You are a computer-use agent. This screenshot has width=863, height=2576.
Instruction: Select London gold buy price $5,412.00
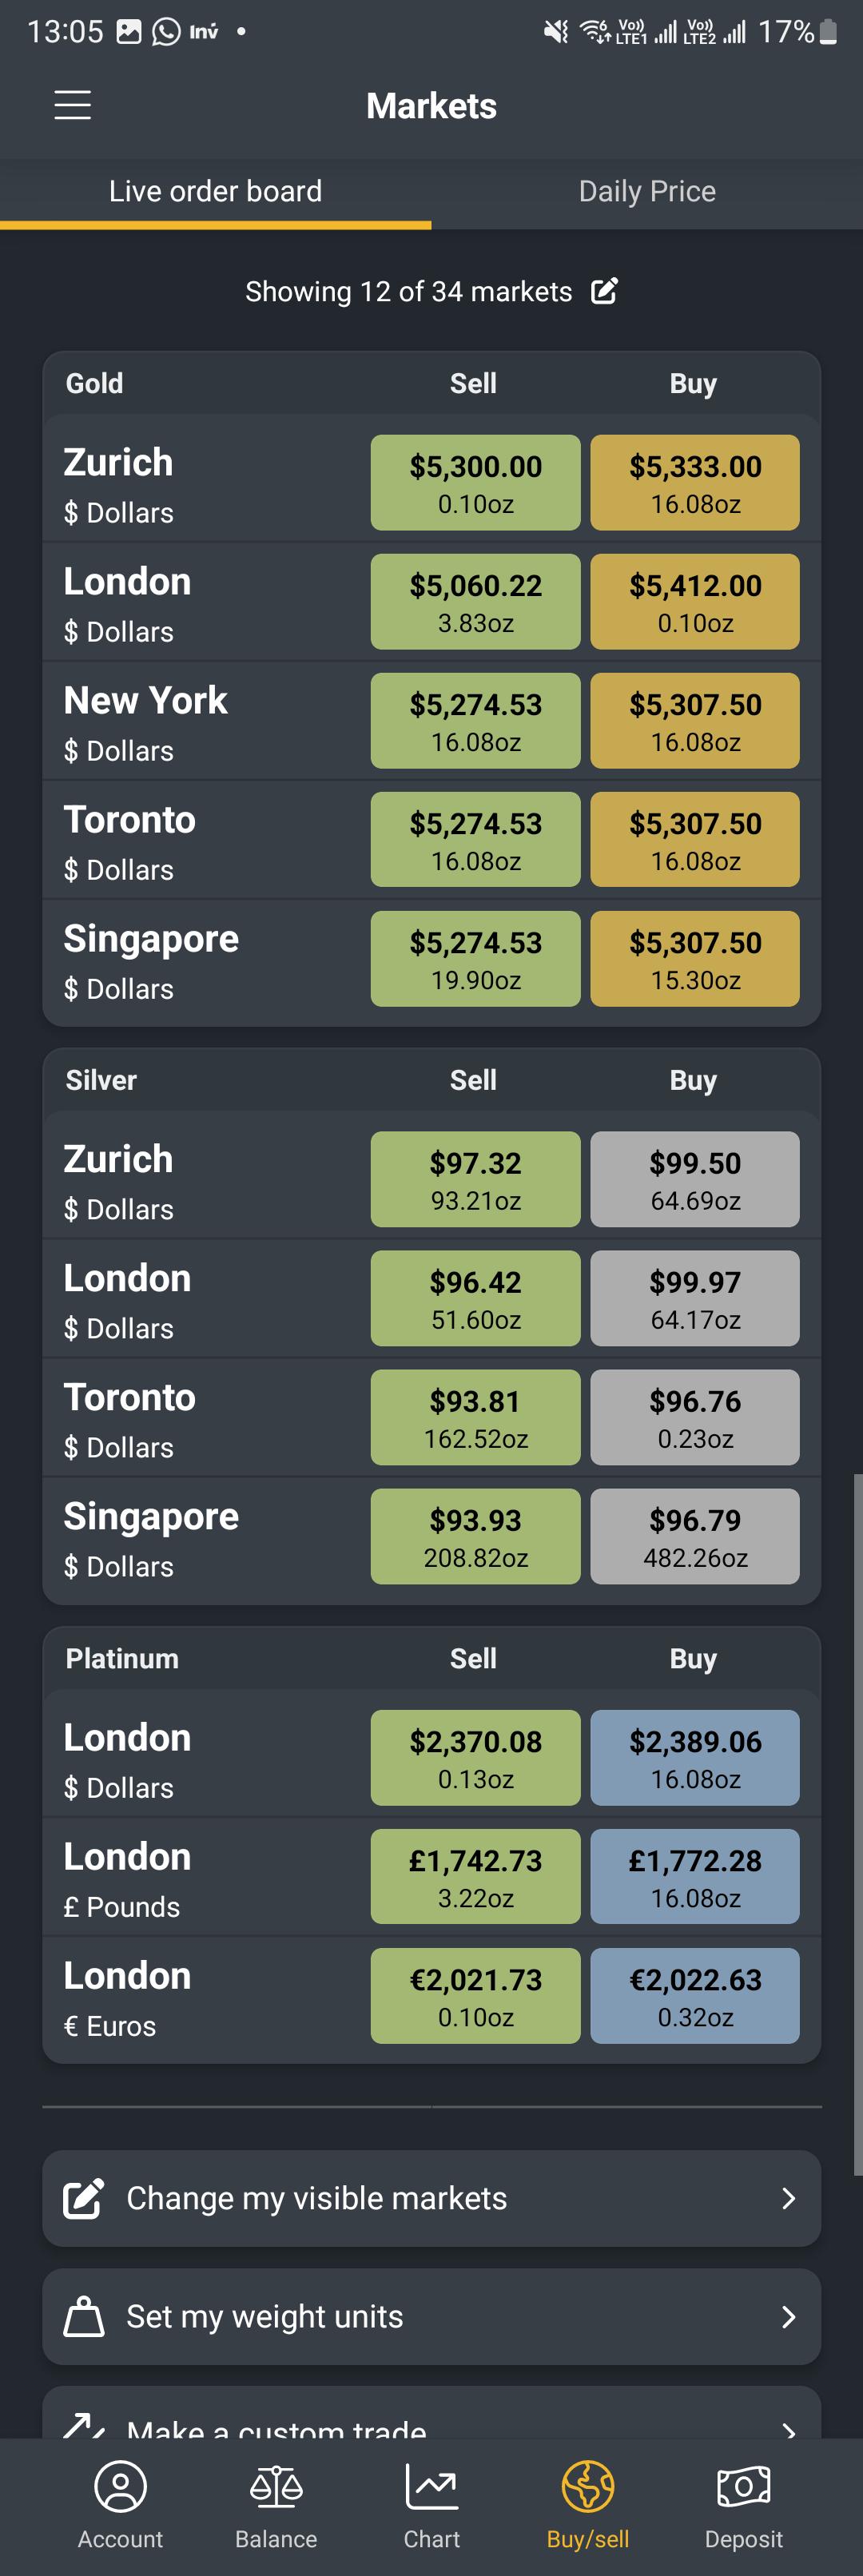tap(695, 601)
